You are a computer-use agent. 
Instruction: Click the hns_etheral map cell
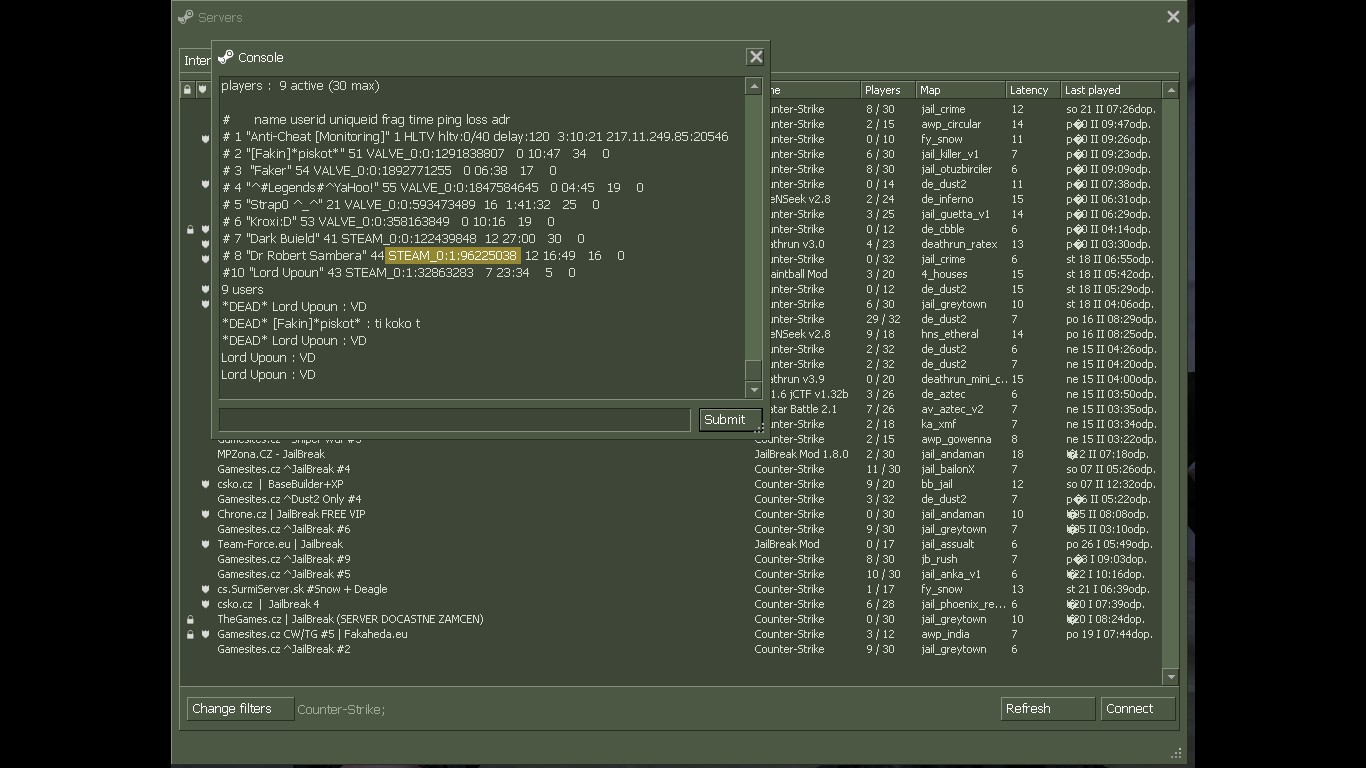pos(949,334)
